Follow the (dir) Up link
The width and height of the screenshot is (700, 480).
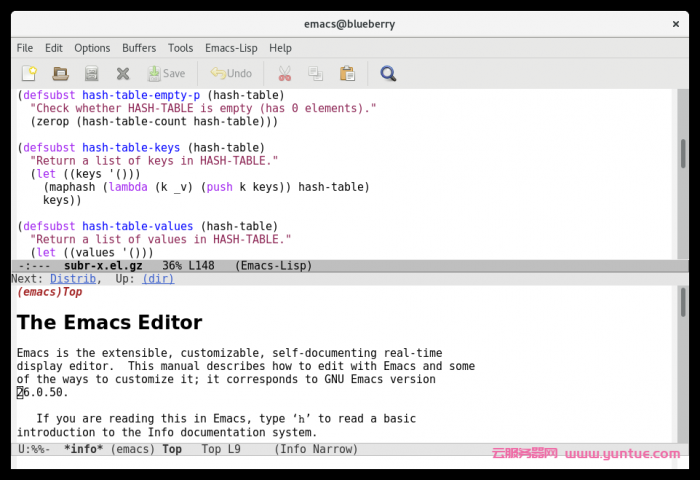click(x=158, y=279)
